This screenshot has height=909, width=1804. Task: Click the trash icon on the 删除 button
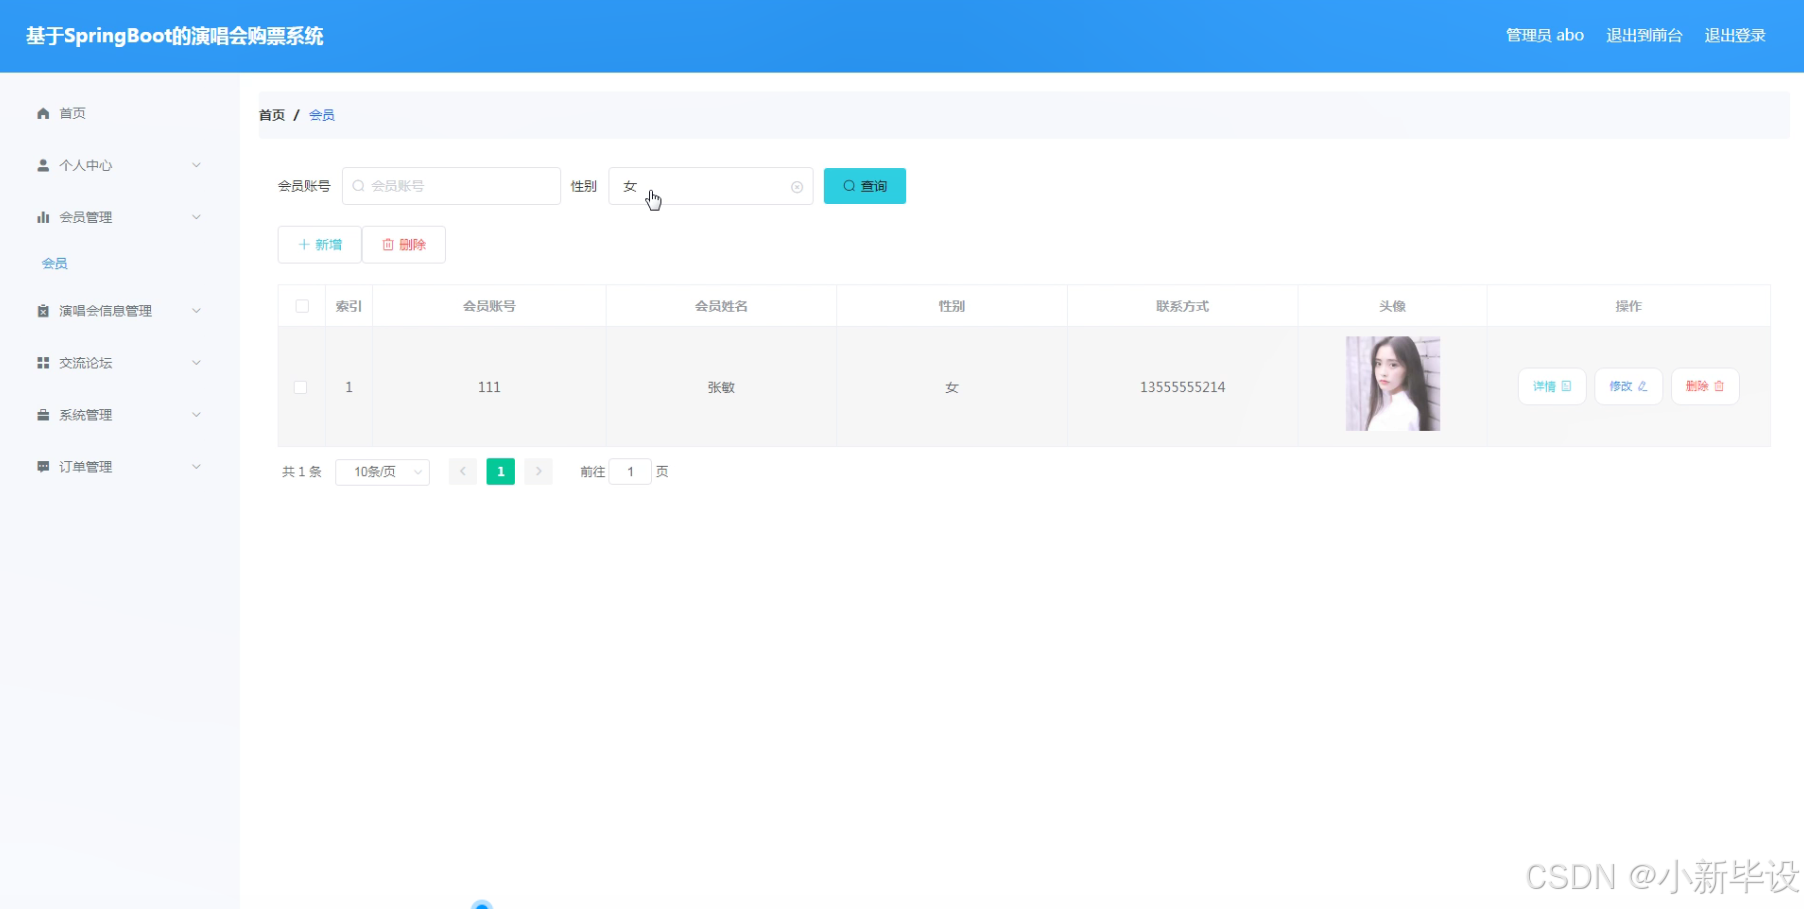pos(388,244)
